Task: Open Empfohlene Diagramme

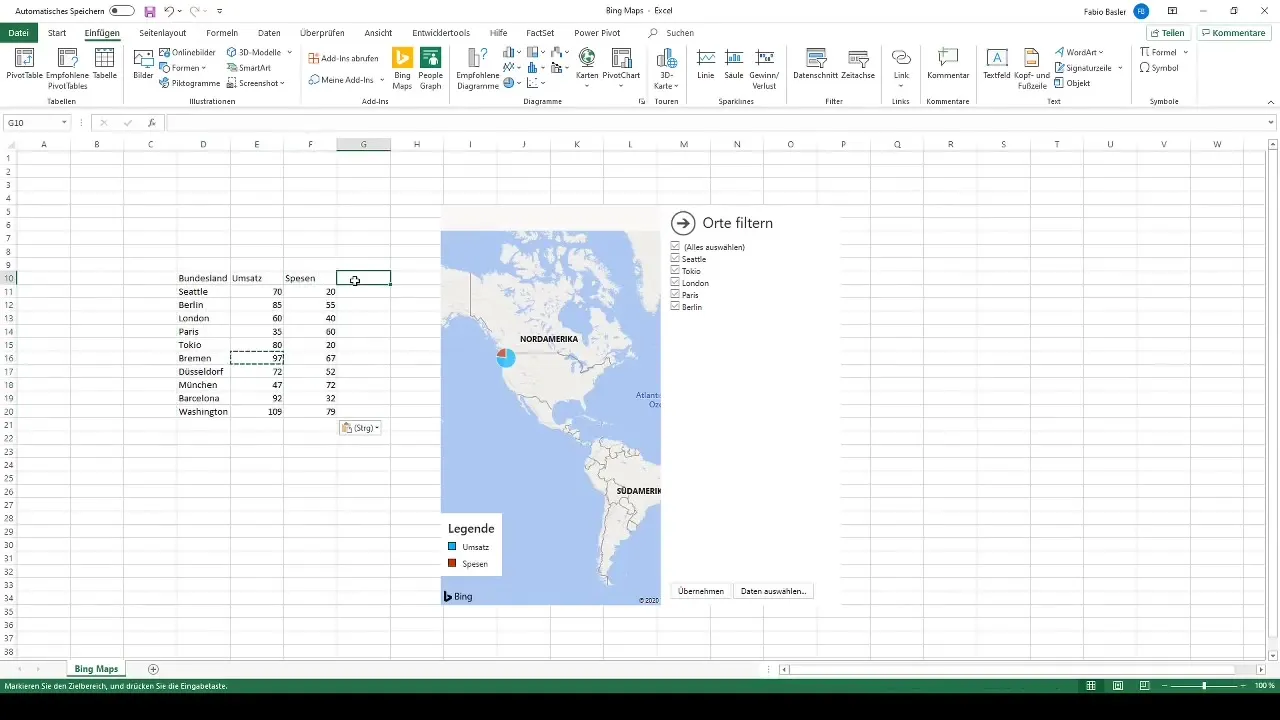Action: (477, 68)
